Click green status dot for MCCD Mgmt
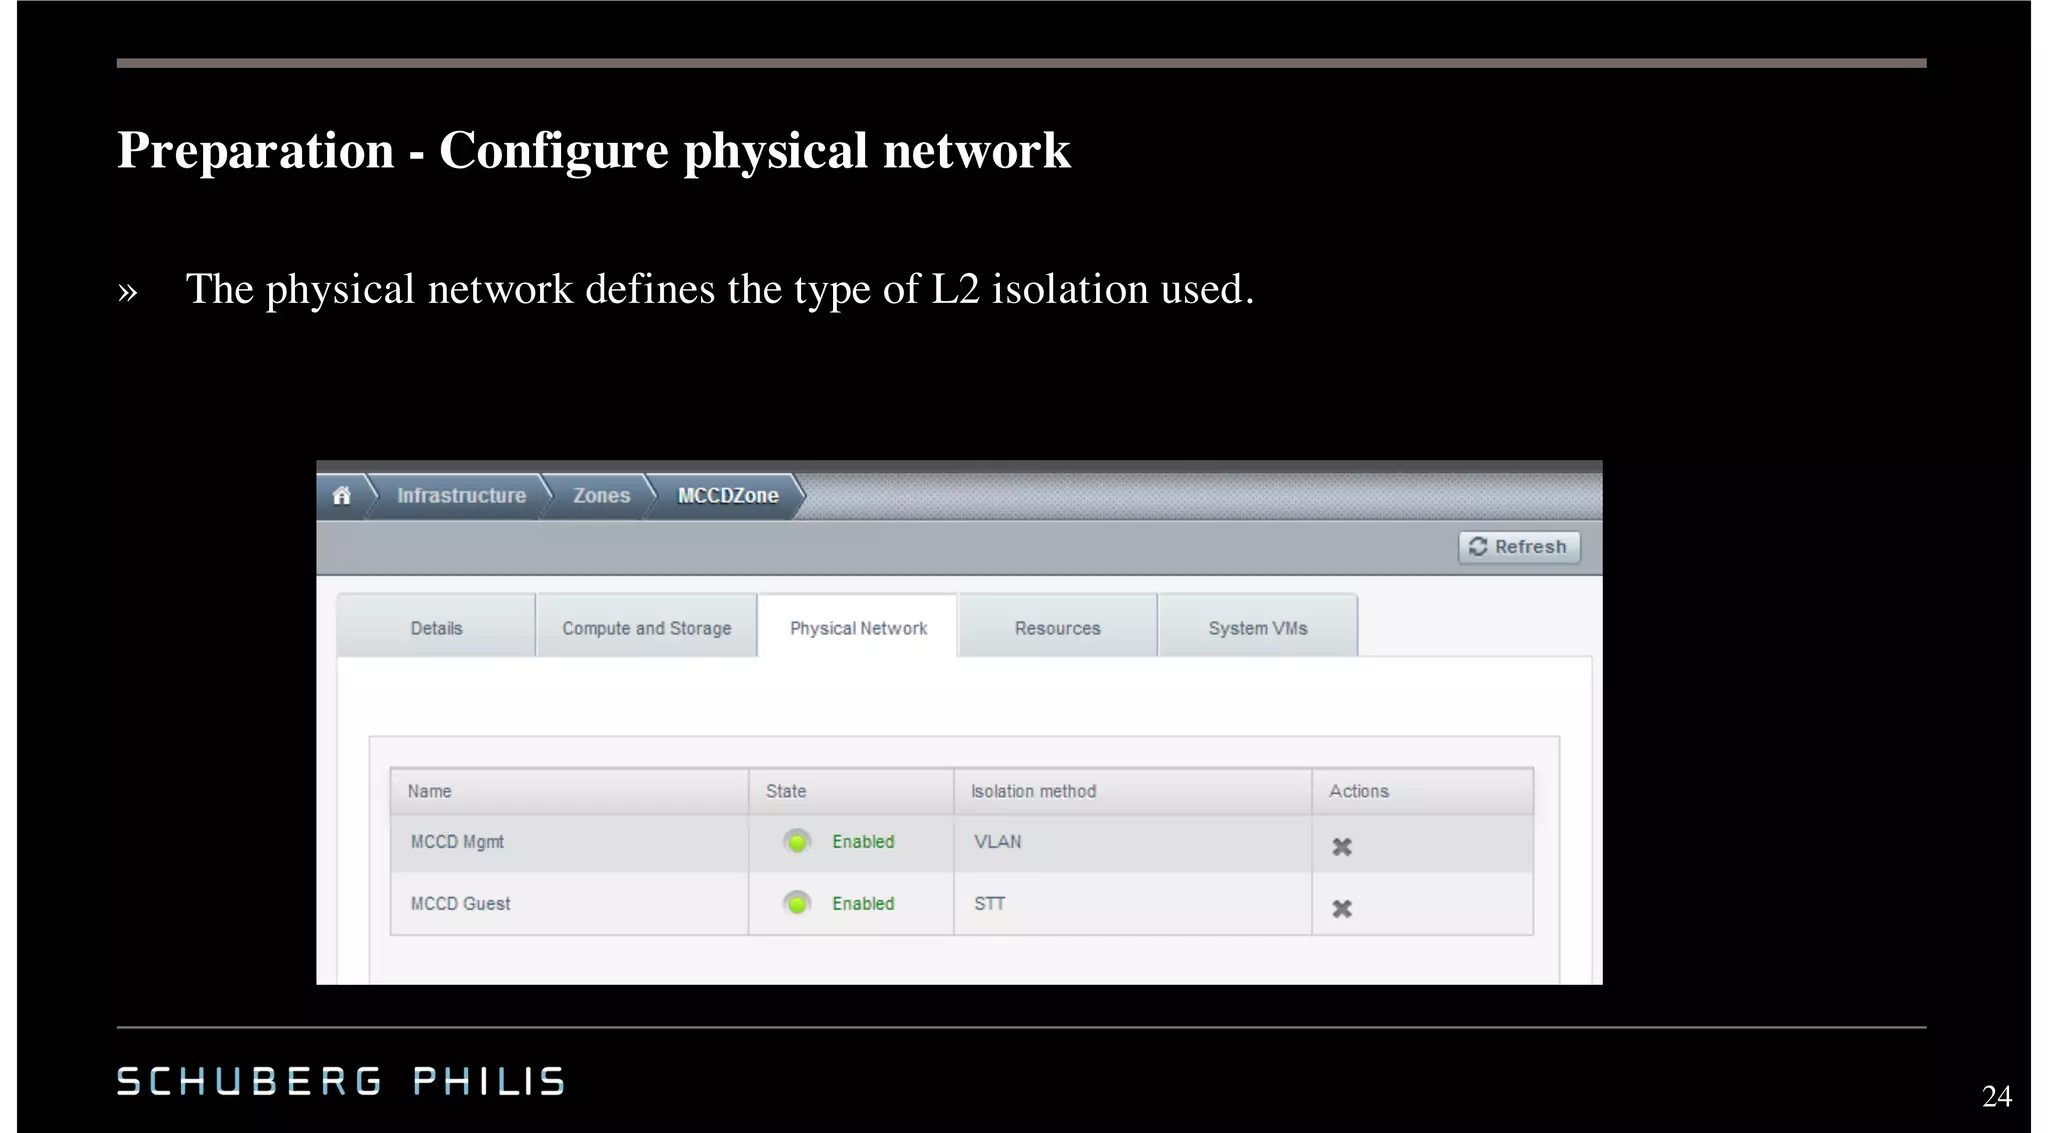The width and height of the screenshot is (2048, 1133). (x=797, y=842)
